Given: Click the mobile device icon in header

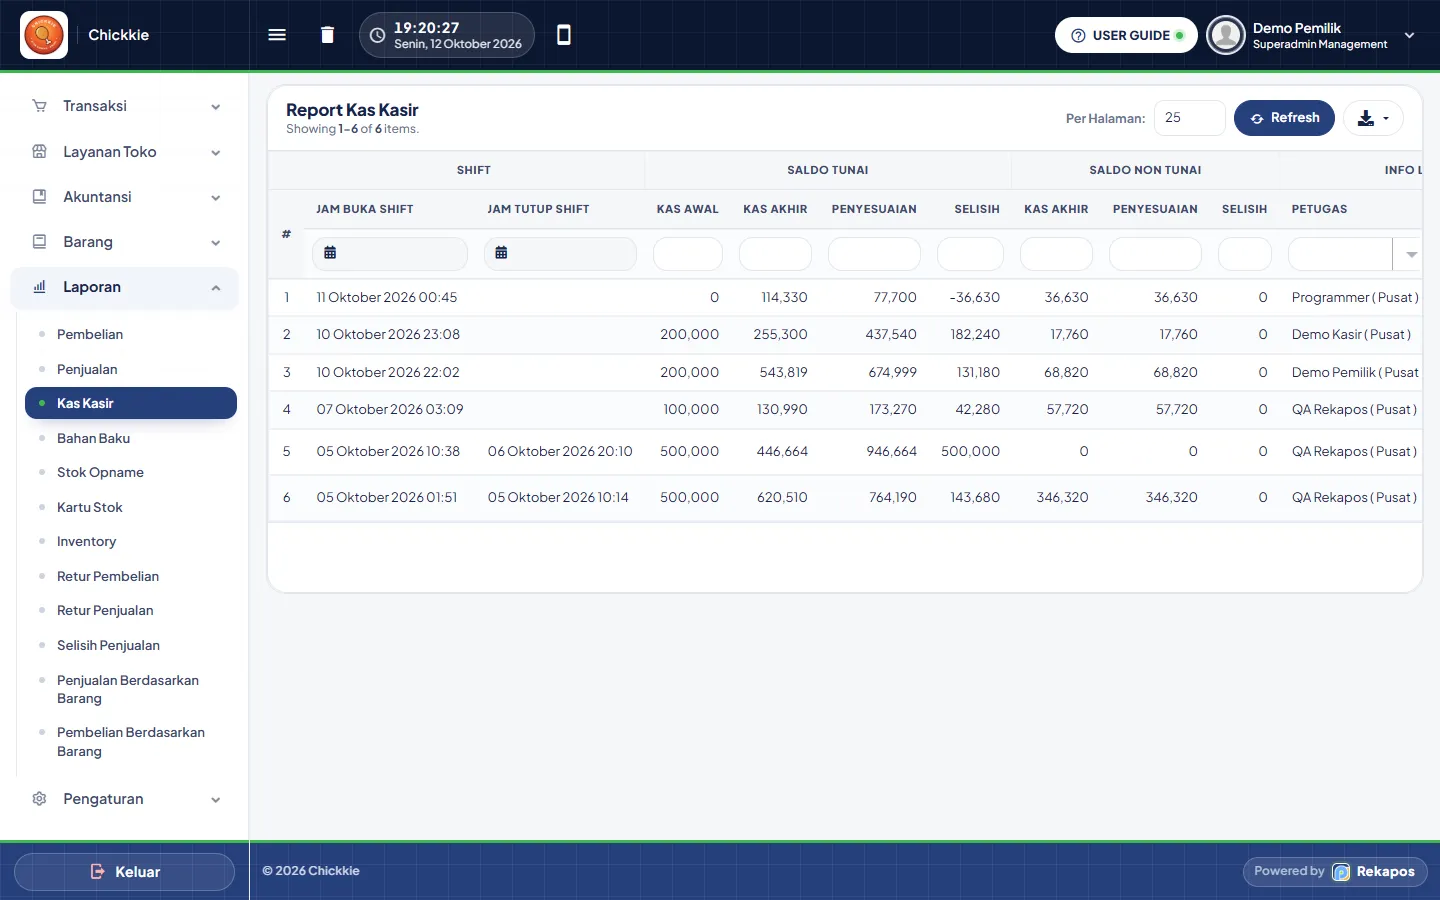Looking at the screenshot, I should pos(564,35).
